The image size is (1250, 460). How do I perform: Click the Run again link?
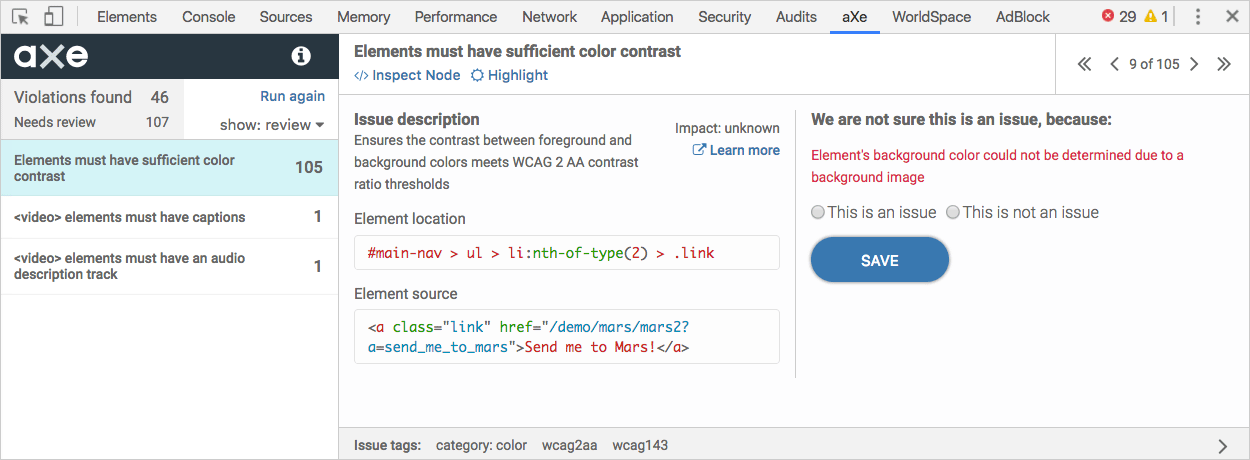point(292,96)
